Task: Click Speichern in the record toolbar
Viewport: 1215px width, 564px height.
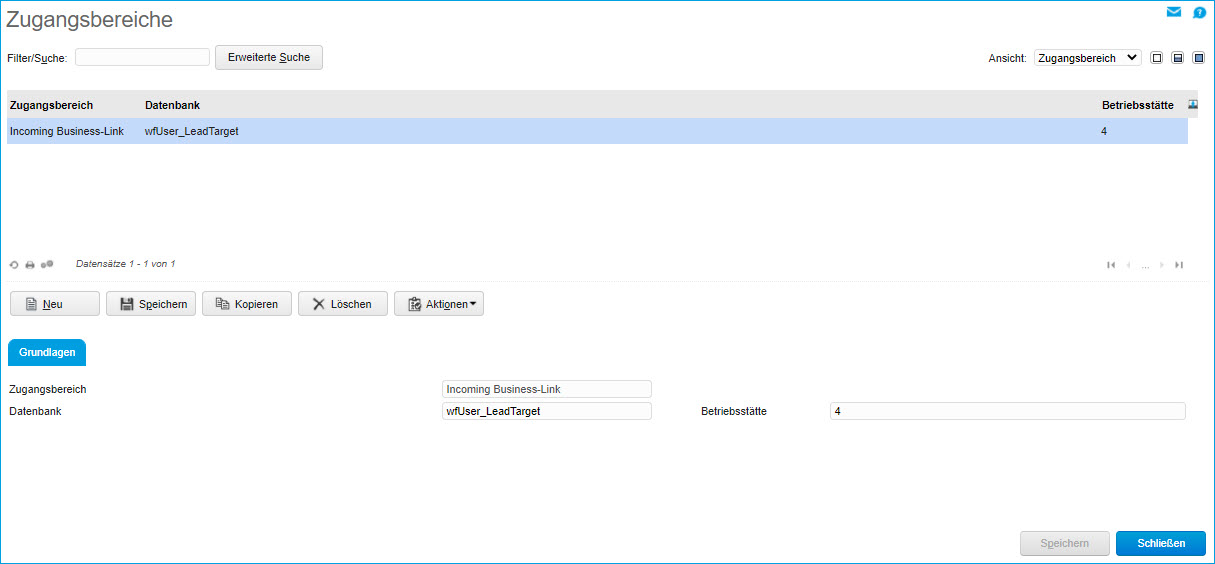Action: click(151, 304)
